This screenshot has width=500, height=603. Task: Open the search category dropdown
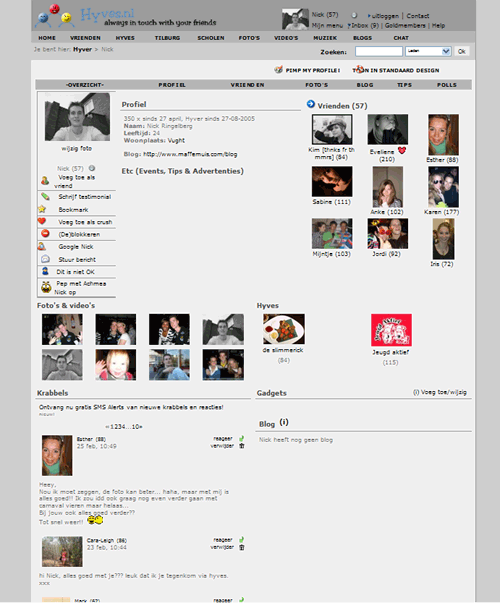(428, 51)
